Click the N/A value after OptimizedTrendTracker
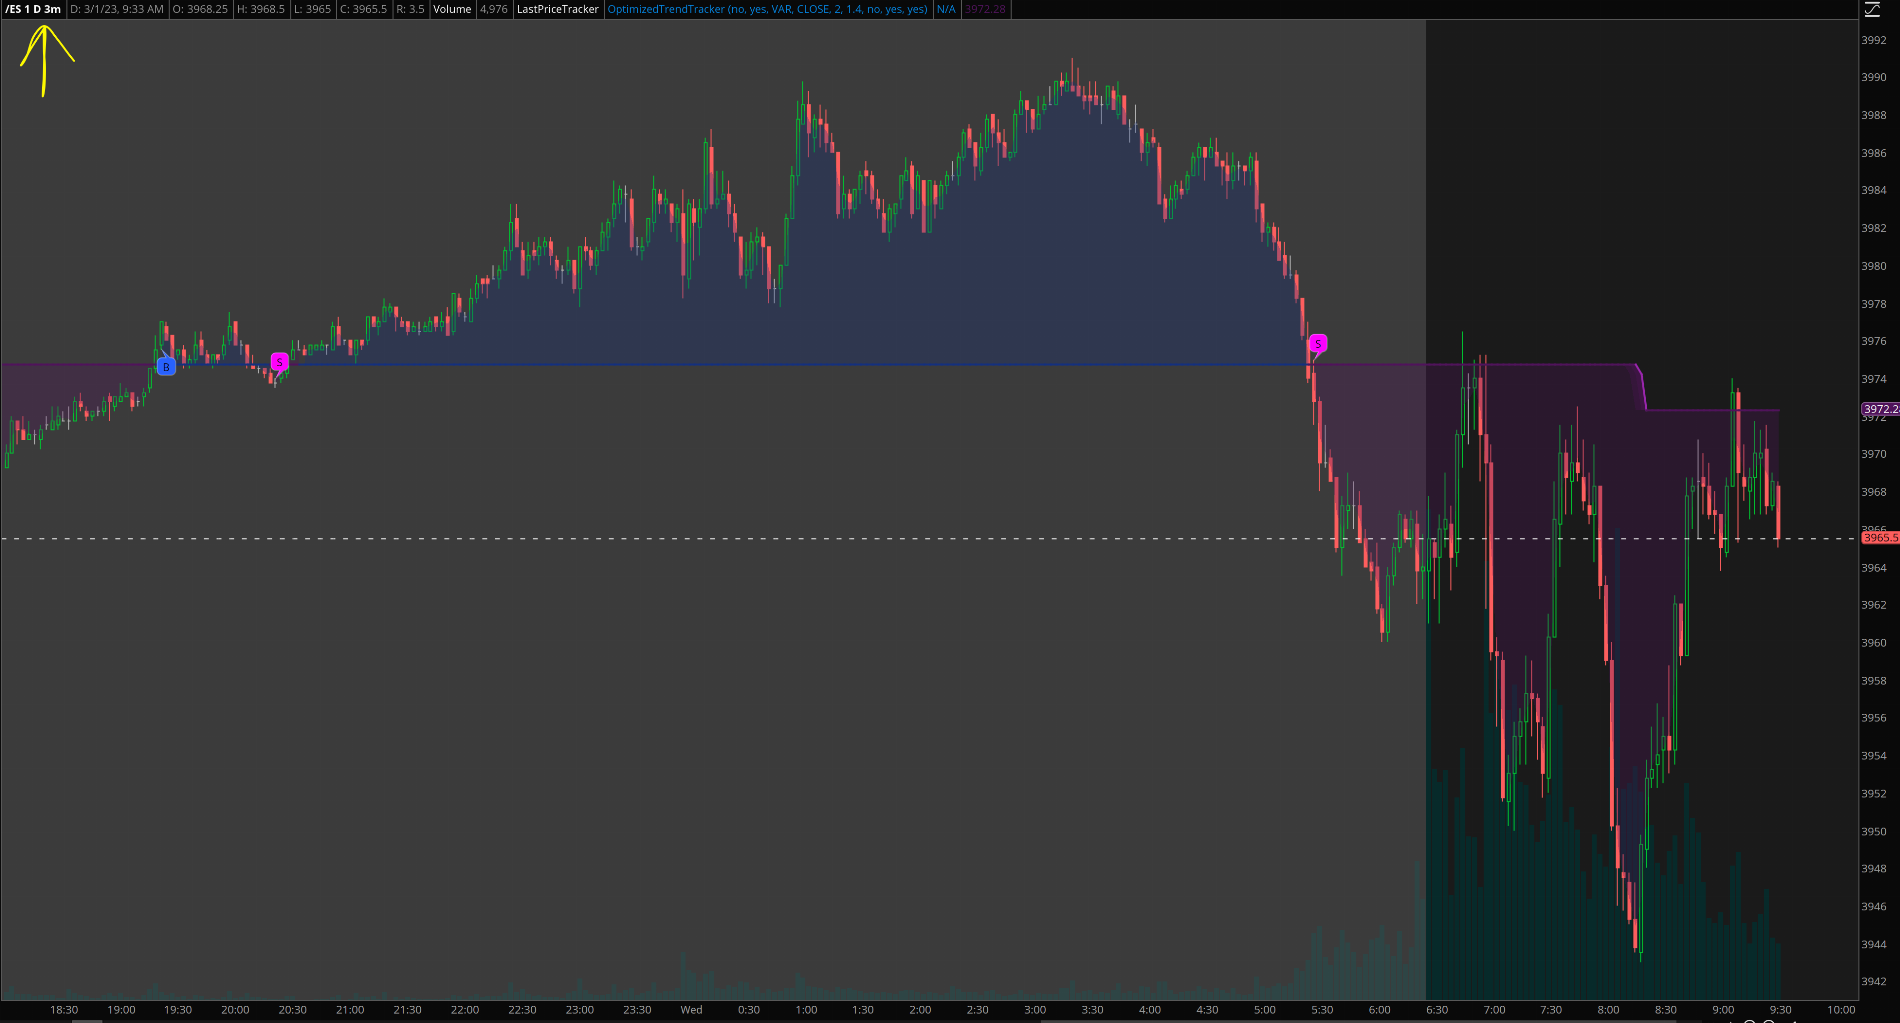 coord(946,9)
